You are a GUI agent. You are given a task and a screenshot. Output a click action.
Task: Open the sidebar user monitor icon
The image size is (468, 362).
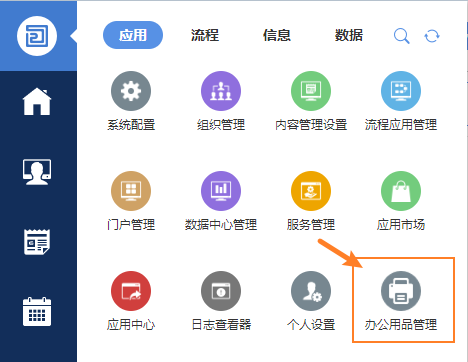click(x=37, y=172)
